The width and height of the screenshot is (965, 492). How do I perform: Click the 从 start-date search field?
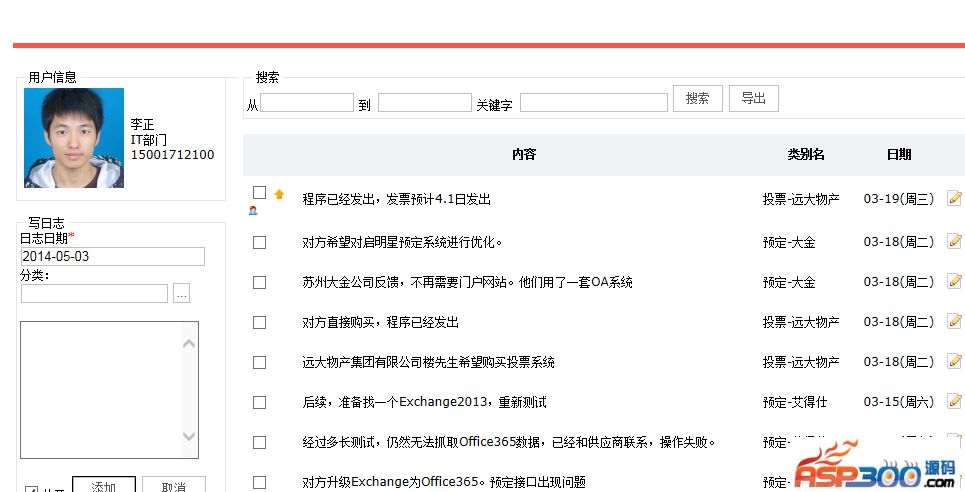[306, 103]
